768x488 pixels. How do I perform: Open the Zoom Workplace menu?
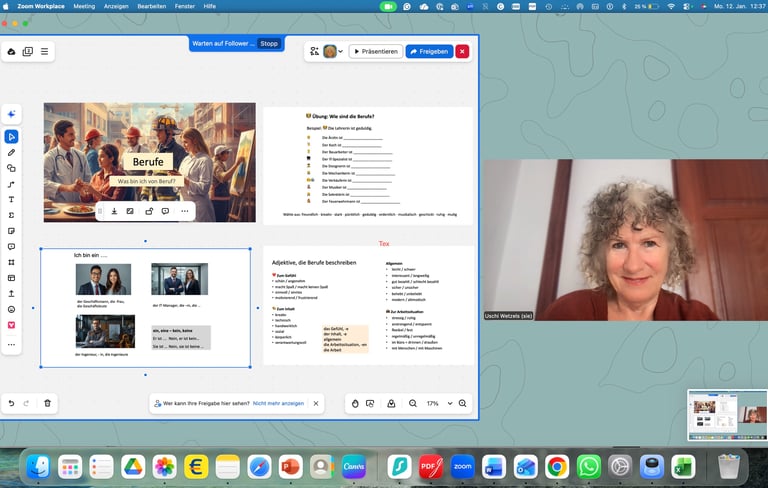[41, 6]
